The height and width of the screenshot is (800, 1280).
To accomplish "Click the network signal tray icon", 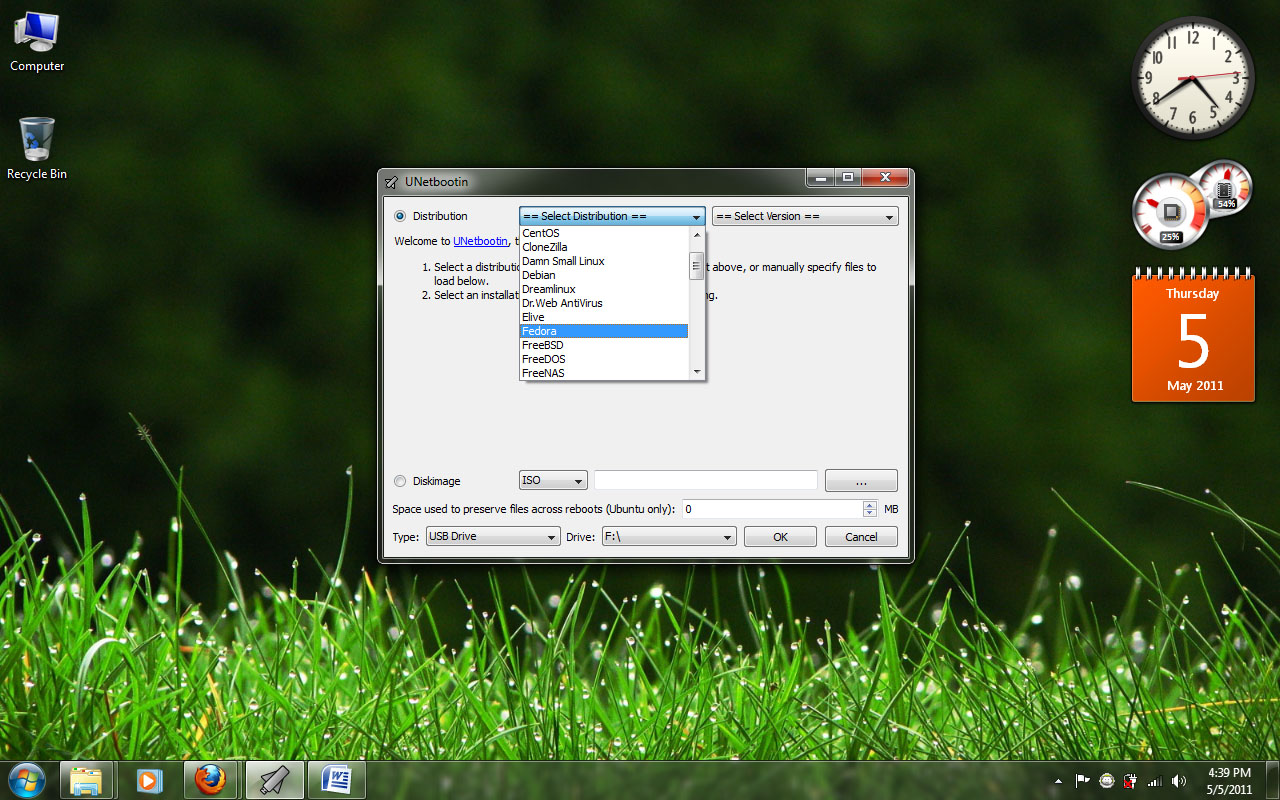I will click(1155, 781).
